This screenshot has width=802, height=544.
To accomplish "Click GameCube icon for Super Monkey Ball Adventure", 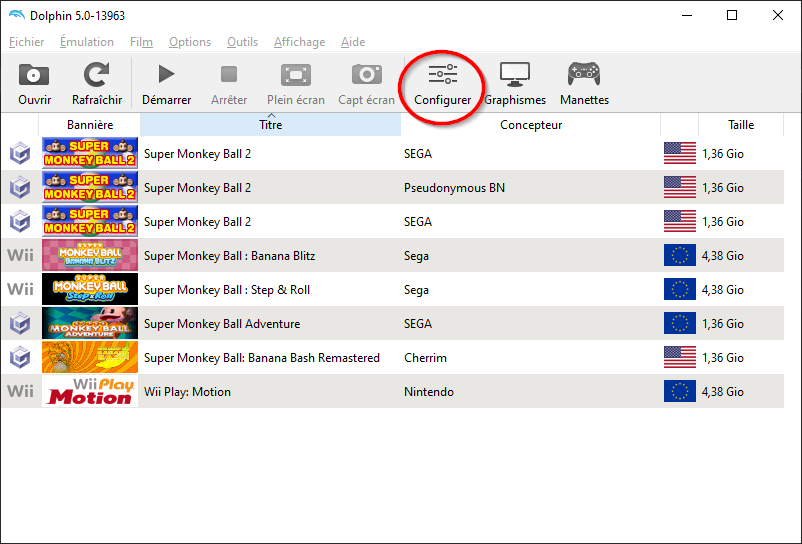I will (x=20, y=324).
